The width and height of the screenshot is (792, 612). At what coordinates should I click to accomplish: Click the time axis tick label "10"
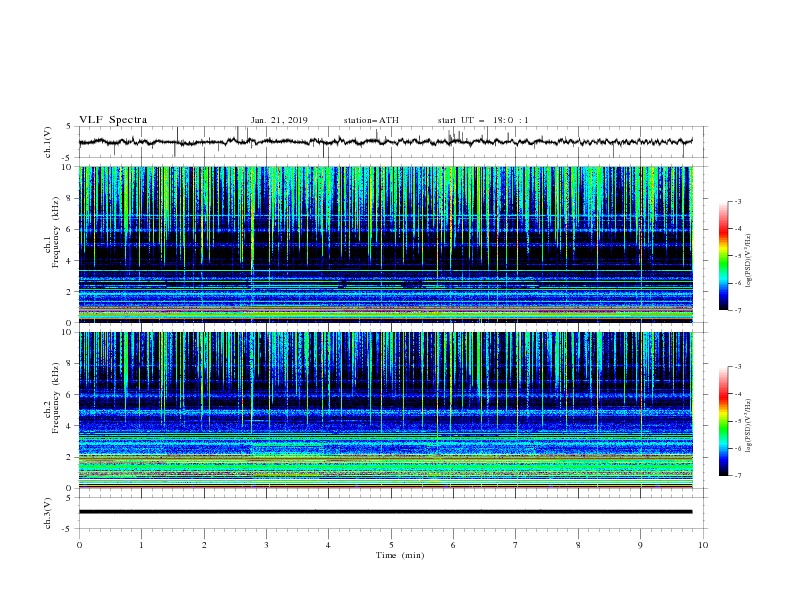[x=703, y=545]
